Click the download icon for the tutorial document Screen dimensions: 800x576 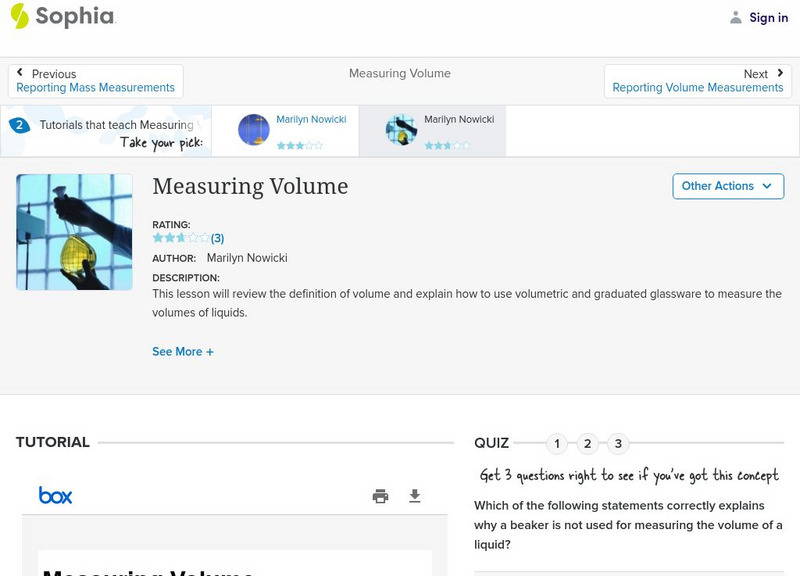pos(413,496)
